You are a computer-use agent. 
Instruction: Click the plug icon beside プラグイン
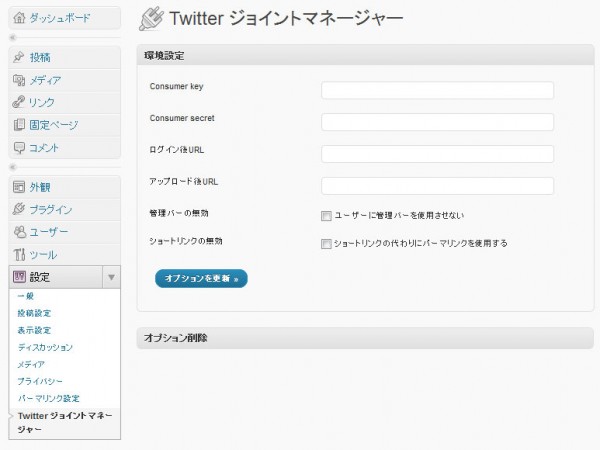pos(19,209)
